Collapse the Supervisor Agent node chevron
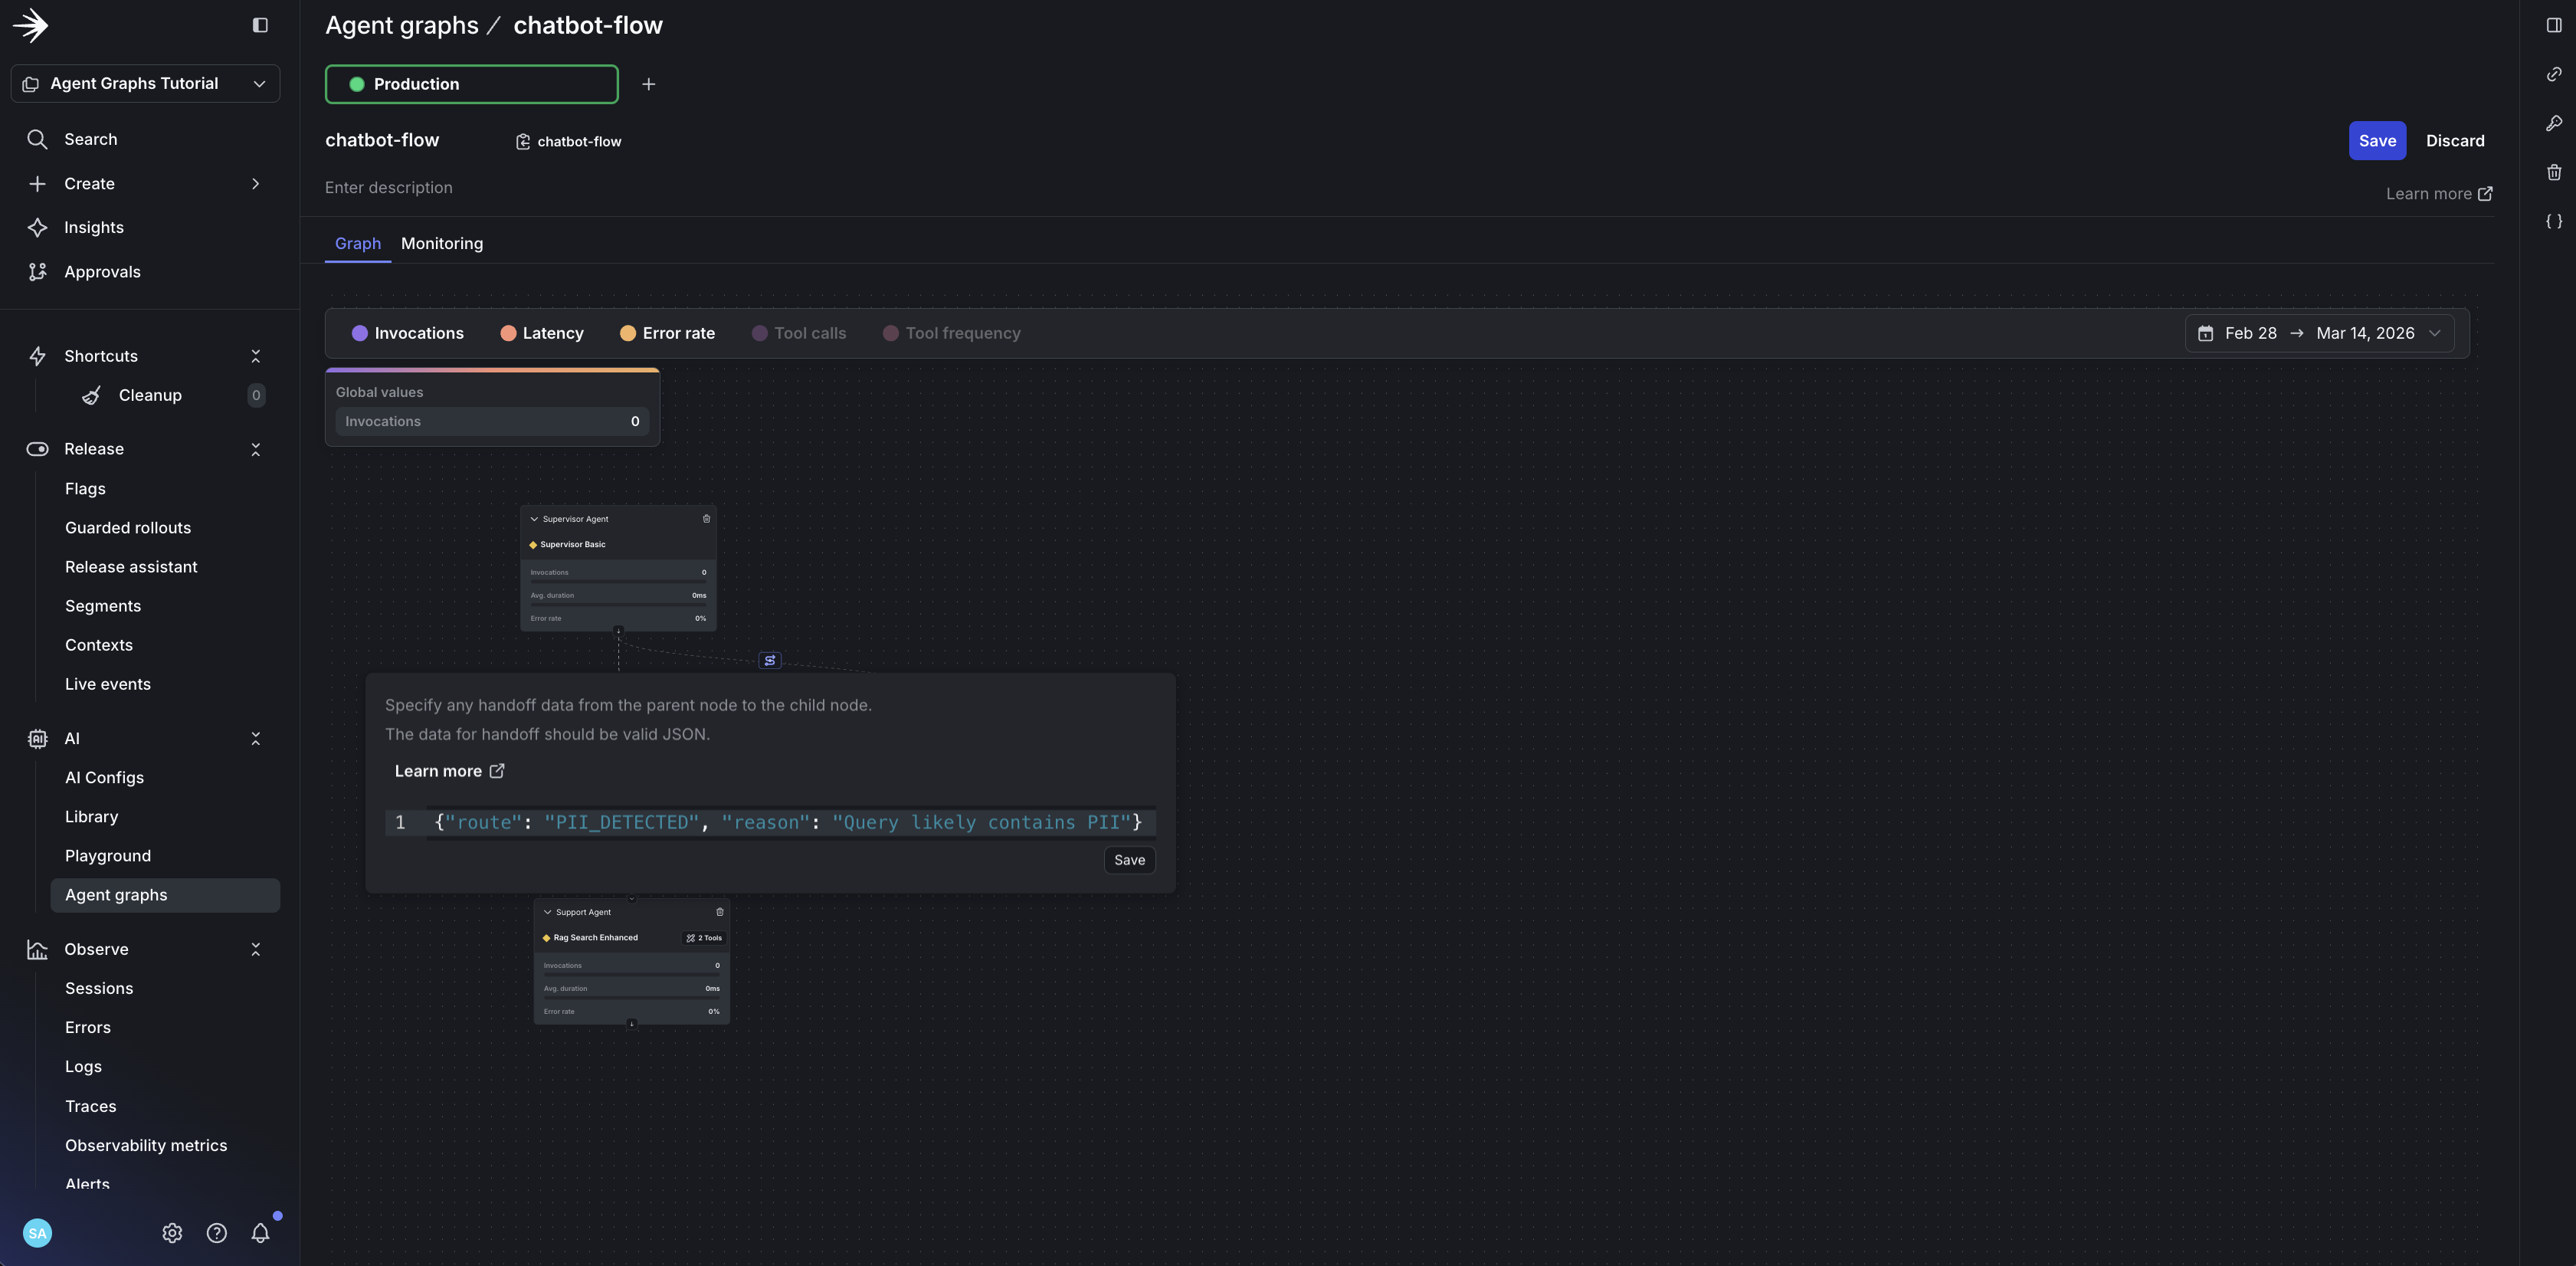 click(x=534, y=519)
